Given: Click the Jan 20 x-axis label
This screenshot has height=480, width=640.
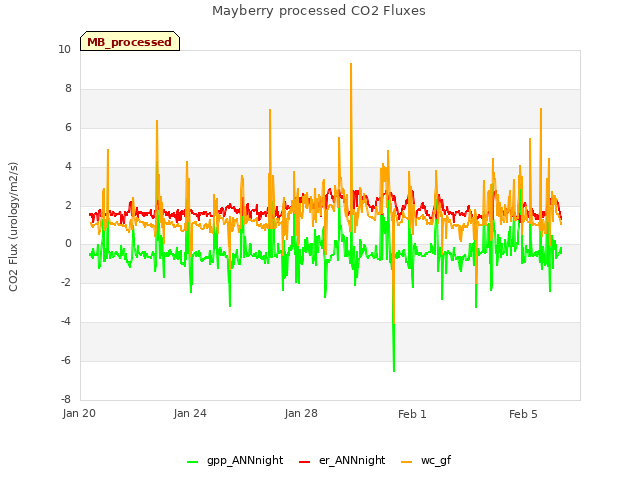Looking at the screenshot, I should (79, 413).
